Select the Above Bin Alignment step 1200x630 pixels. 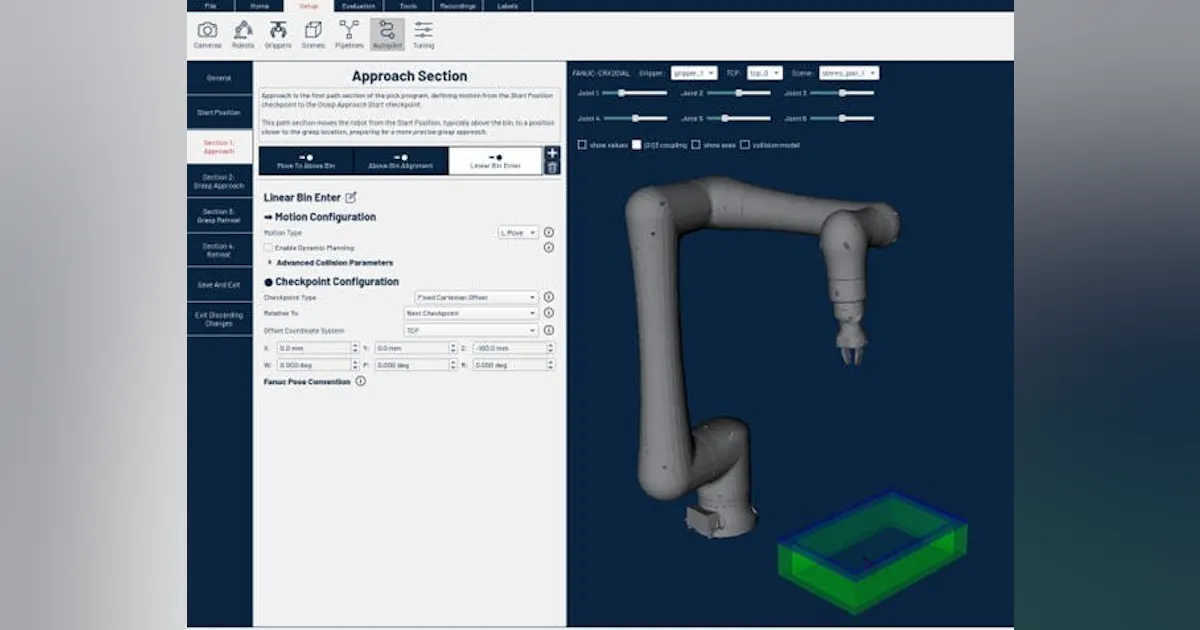click(400, 161)
